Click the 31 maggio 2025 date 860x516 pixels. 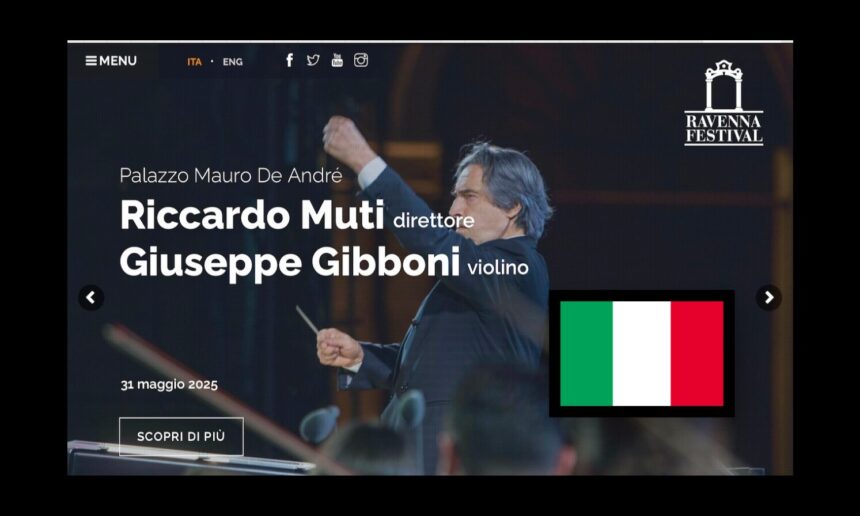pyautogui.click(x=169, y=384)
